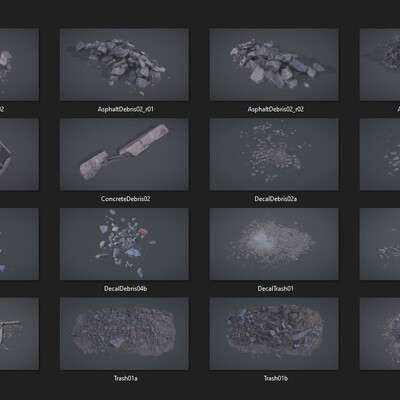This screenshot has width=400, height=400.
Task: Click the DecalTrash01 name label
Action: pyautogui.click(x=276, y=289)
